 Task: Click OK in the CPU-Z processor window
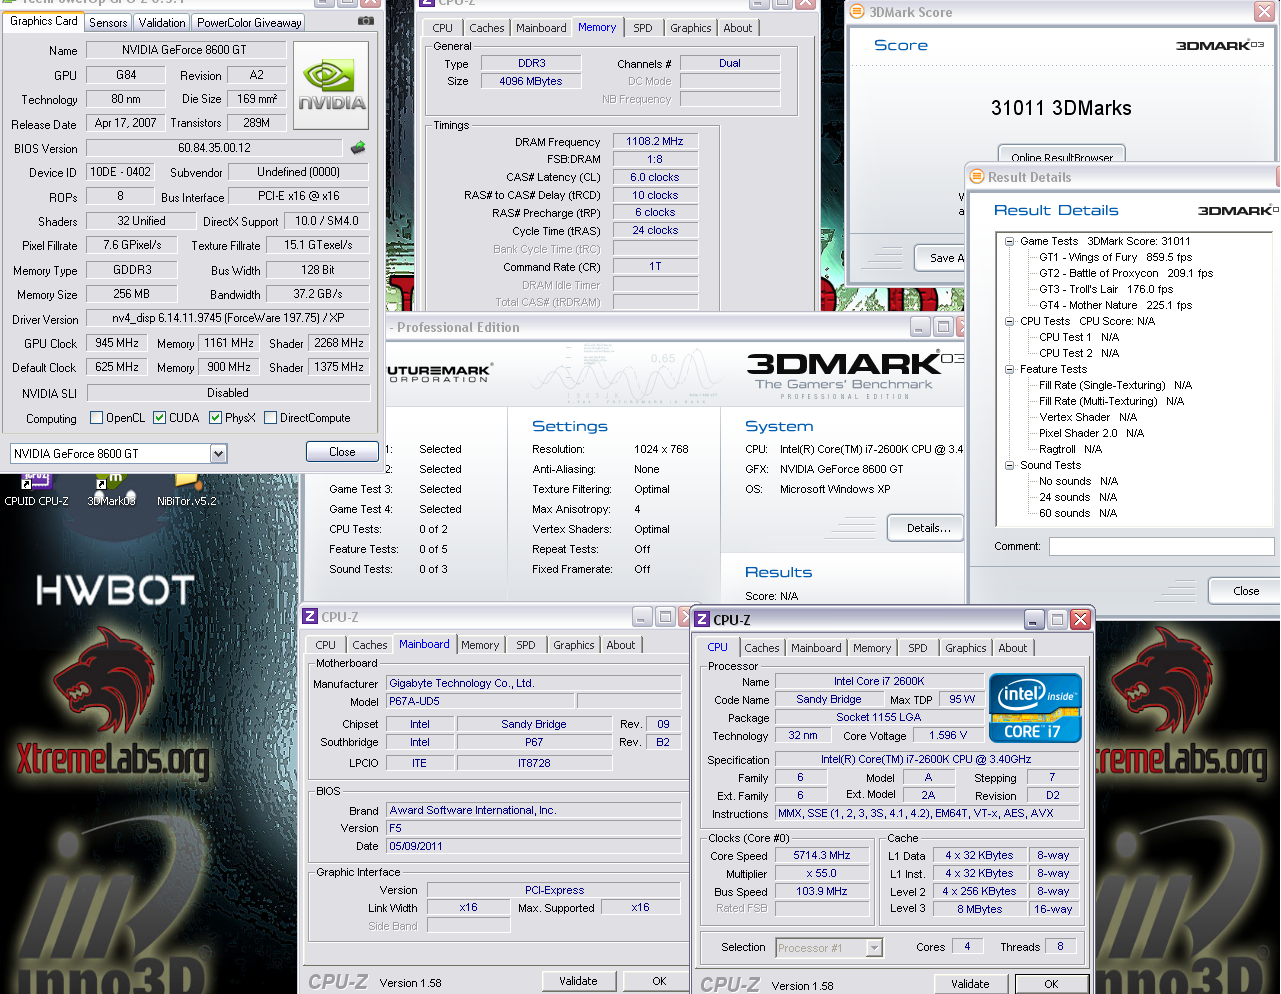pos(1051,984)
